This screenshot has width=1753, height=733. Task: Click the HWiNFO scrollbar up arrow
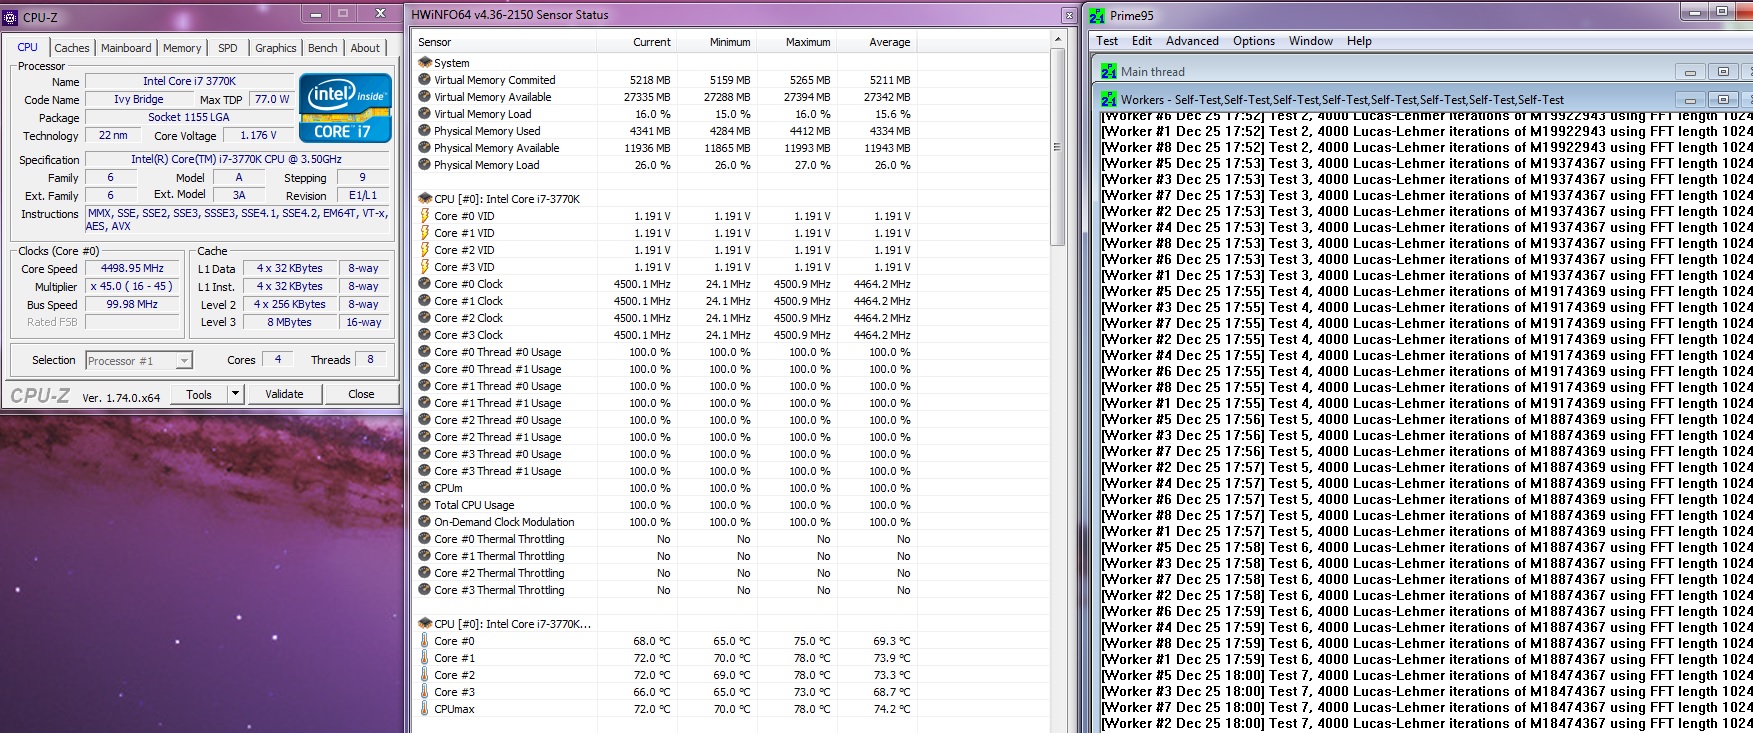click(x=1058, y=40)
